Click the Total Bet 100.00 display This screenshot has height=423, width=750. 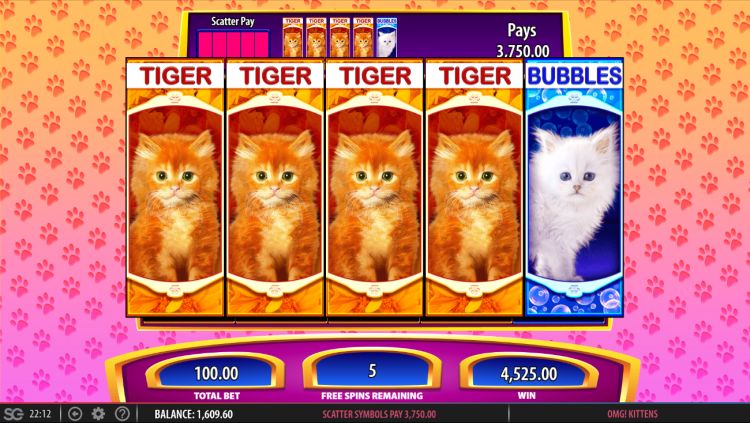pyautogui.click(x=216, y=373)
